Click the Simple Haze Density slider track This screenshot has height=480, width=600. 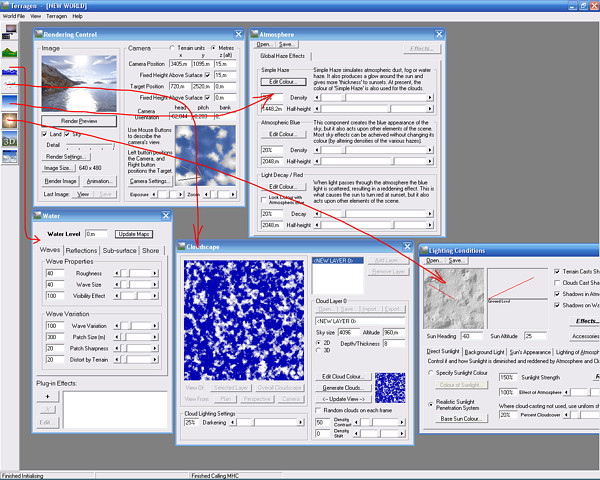pyautogui.click(x=374, y=98)
